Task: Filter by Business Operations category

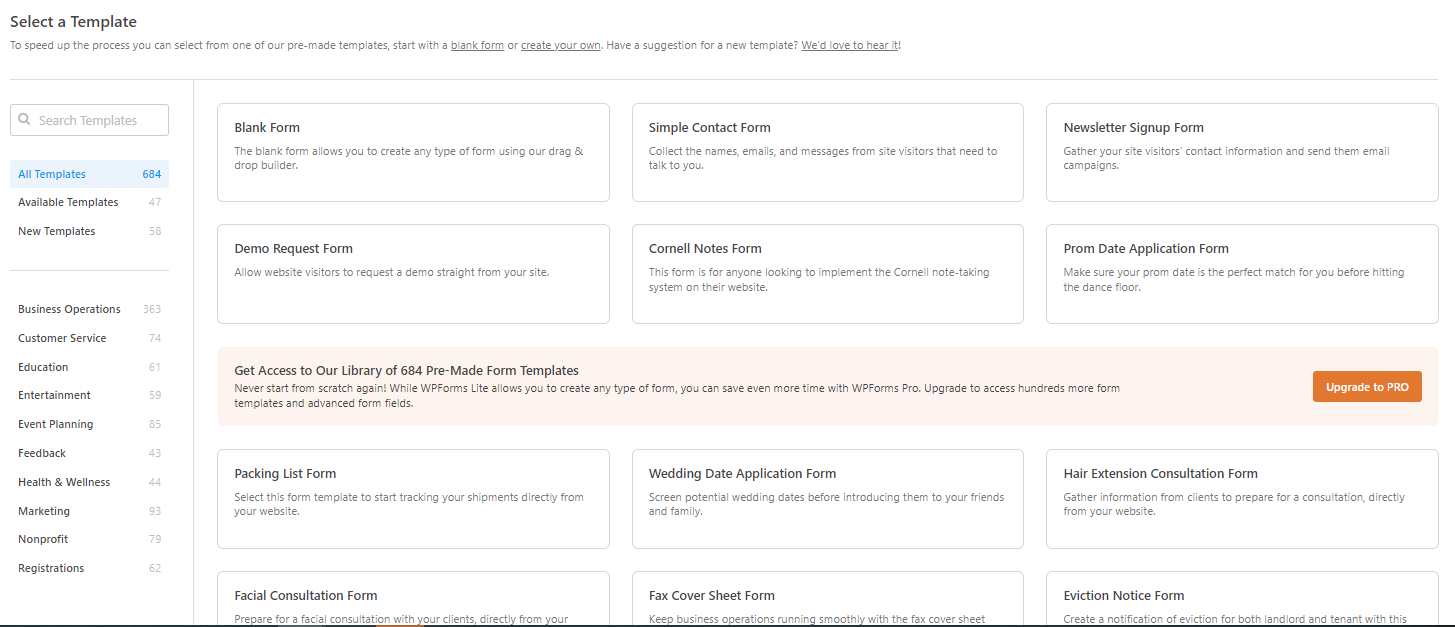Action: click(89, 309)
